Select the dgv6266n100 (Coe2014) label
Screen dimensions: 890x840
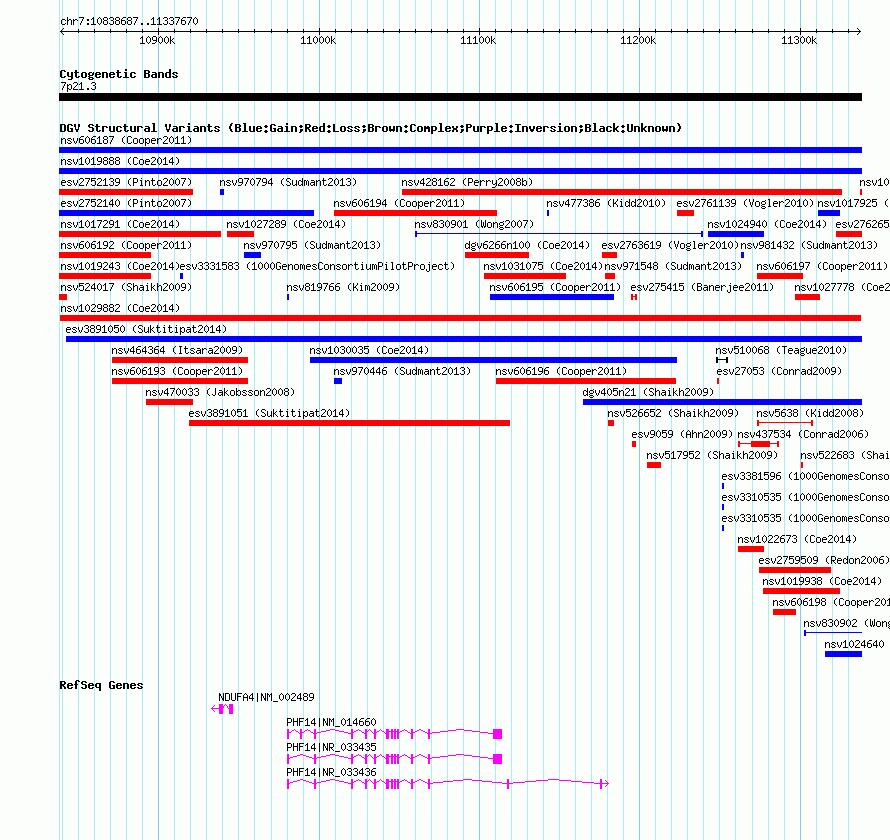527,245
